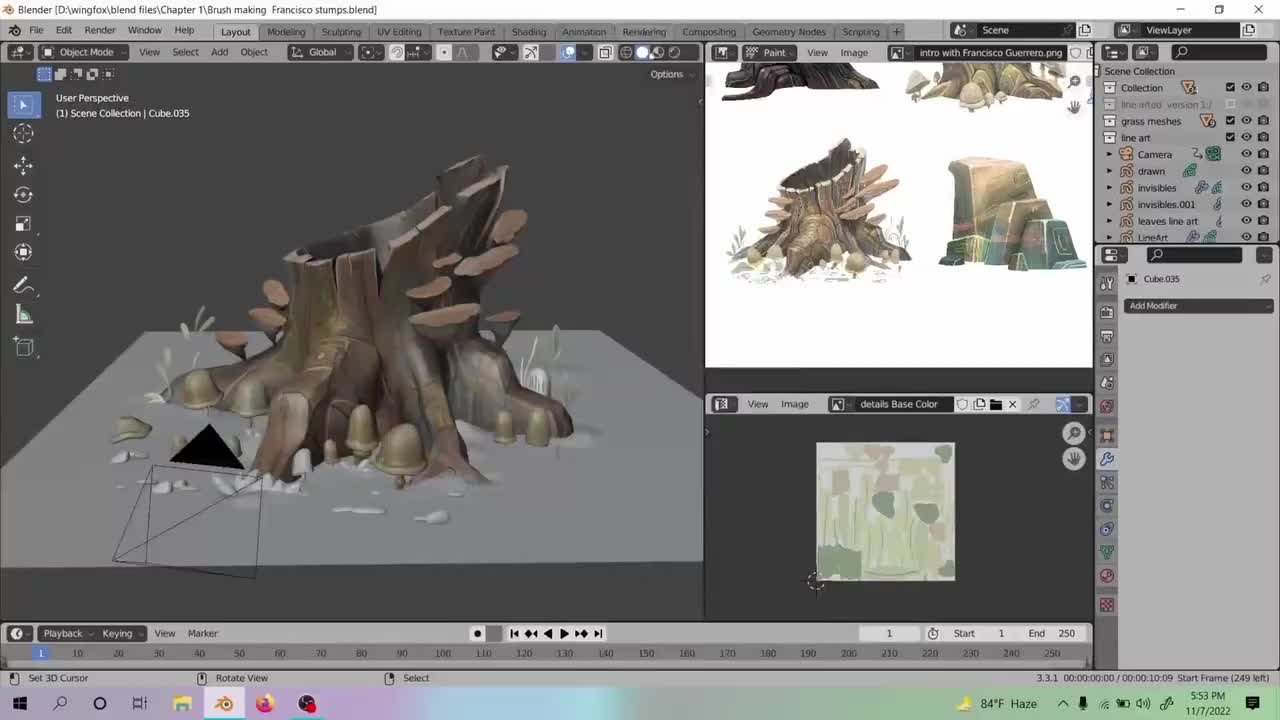Toggle auto keying record button
This screenshot has height=720, width=1280.
coord(477,633)
